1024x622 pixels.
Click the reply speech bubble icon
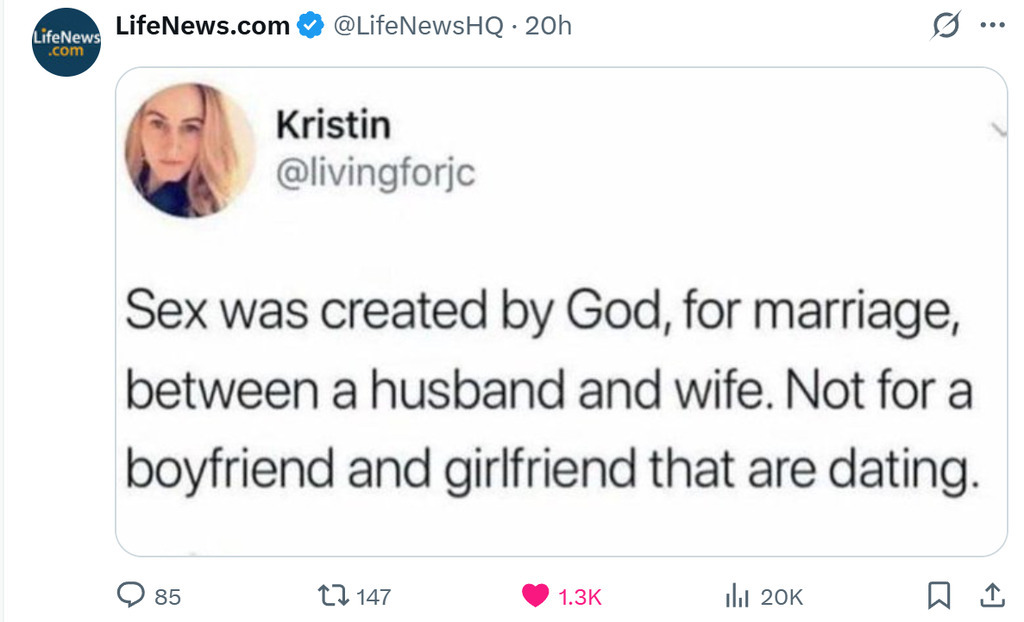tap(132, 596)
